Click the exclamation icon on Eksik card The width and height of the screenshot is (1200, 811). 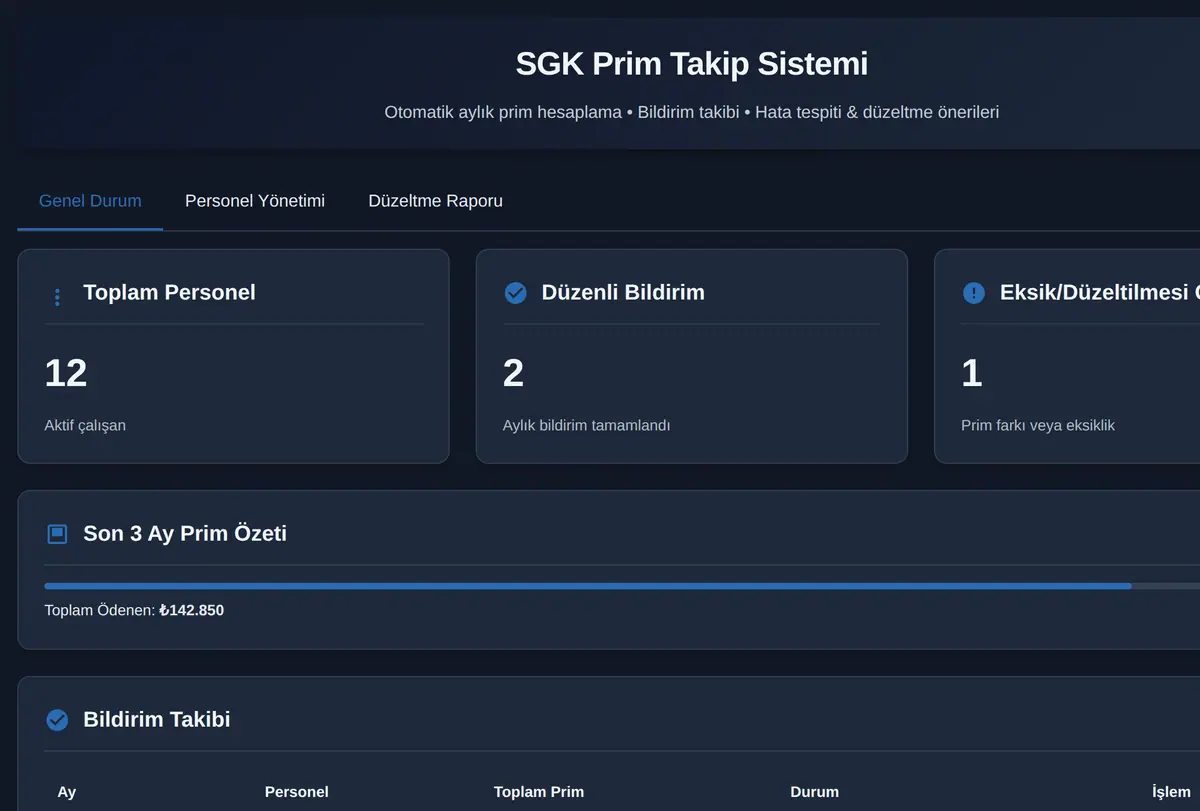pyautogui.click(x=974, y=293)
